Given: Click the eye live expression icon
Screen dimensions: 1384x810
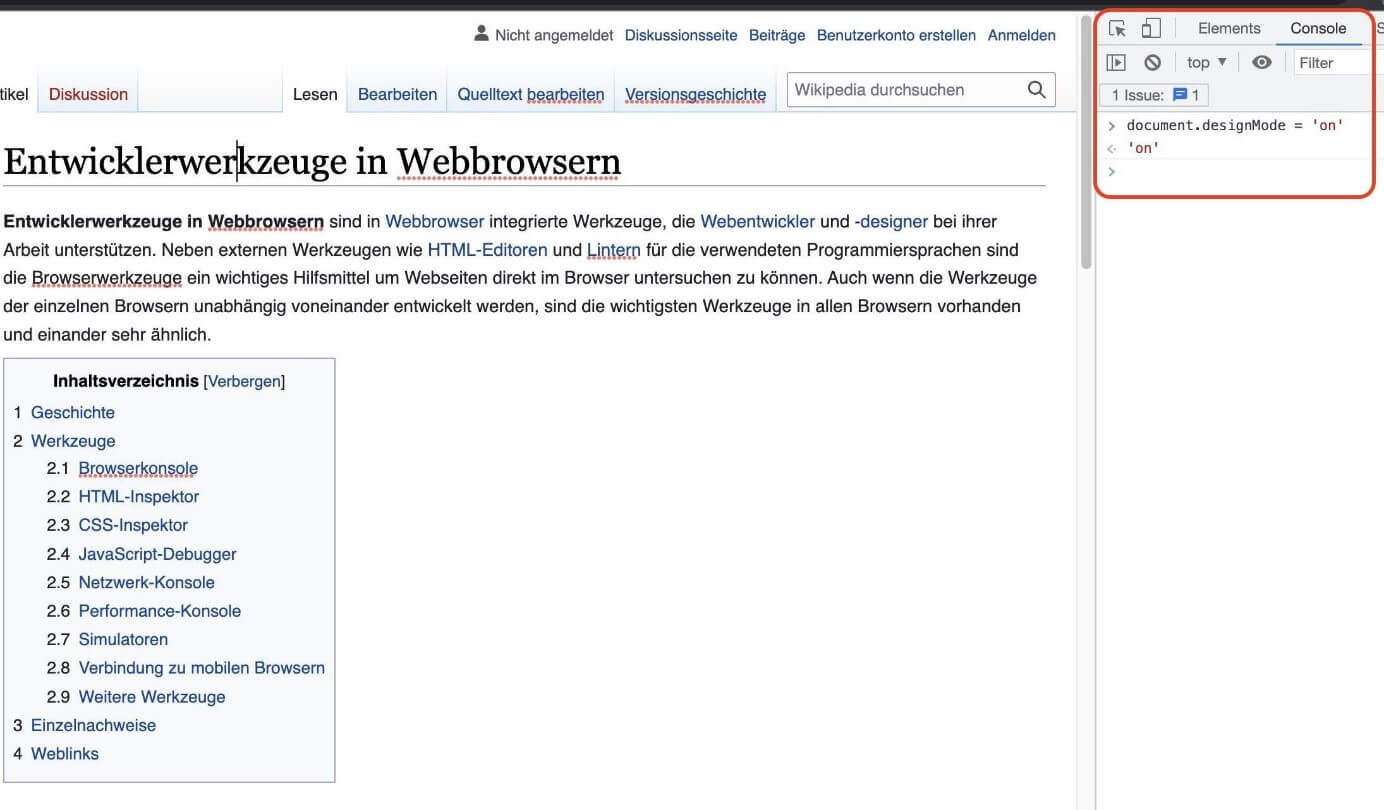Looking at the screenshot, I should pyautogui.click(x=1262, y=62).
